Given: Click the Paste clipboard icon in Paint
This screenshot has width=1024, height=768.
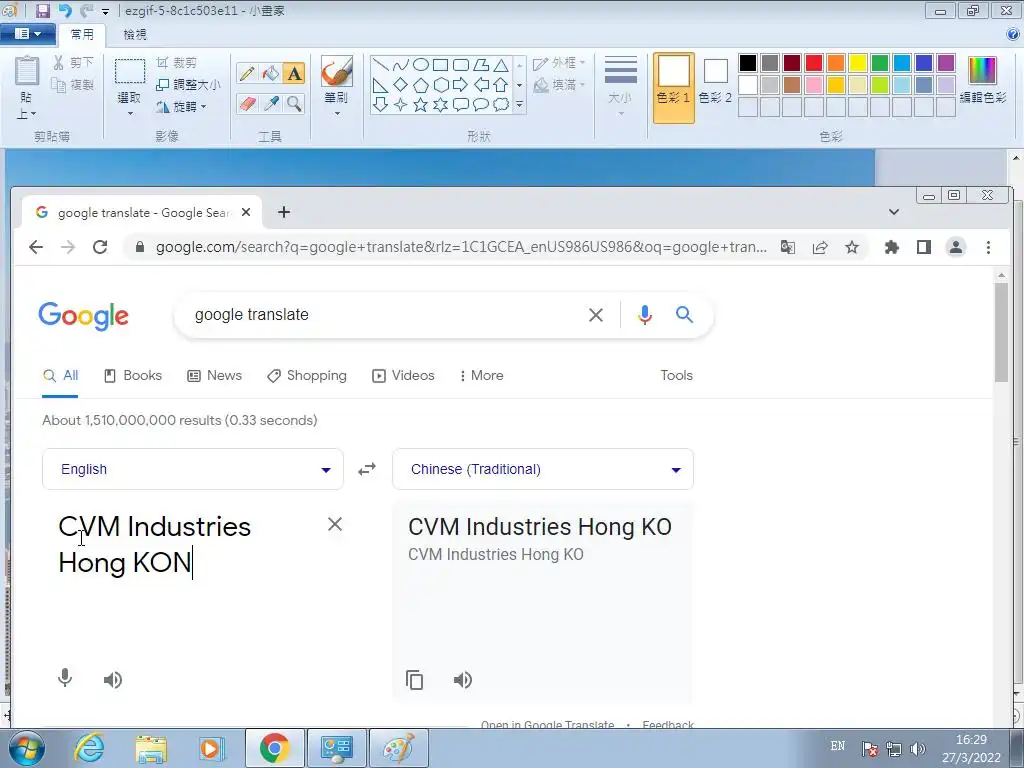Looking at the screenshot, I should 27,71.
